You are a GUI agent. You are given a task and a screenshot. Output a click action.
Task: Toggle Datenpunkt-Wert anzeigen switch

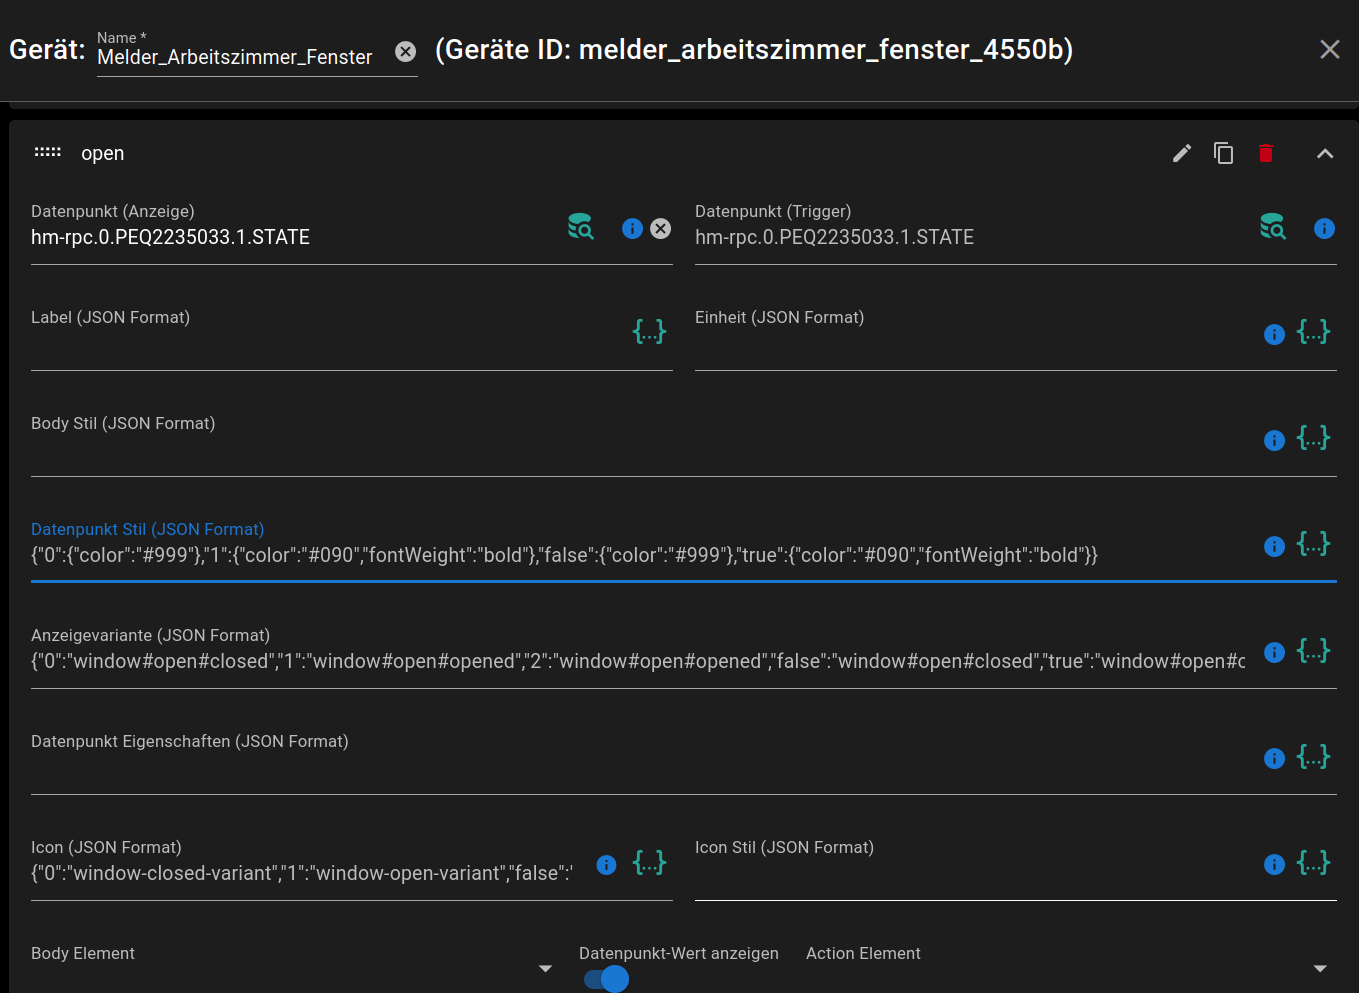click(x=607, y=979)
